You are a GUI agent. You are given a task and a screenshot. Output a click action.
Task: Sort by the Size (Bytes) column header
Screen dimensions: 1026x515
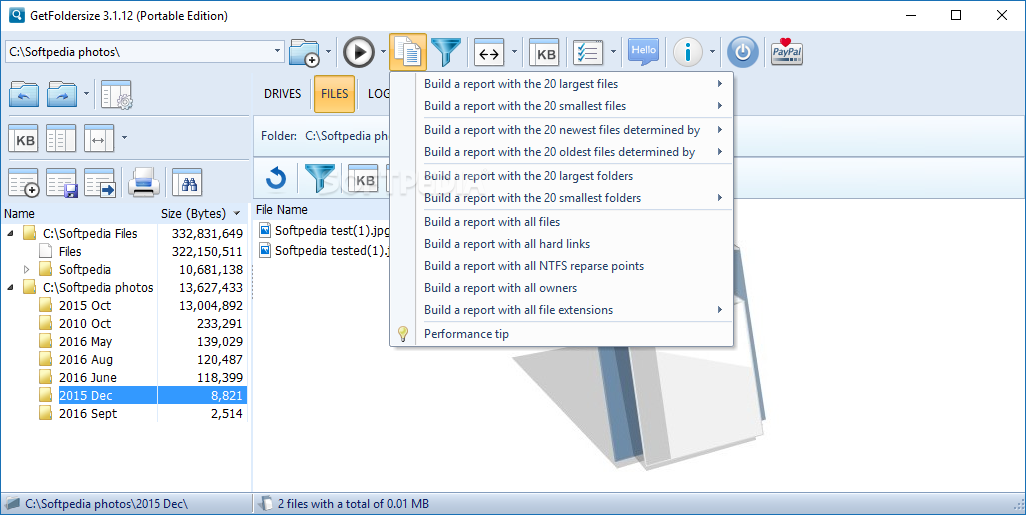[x=200, y=213]
